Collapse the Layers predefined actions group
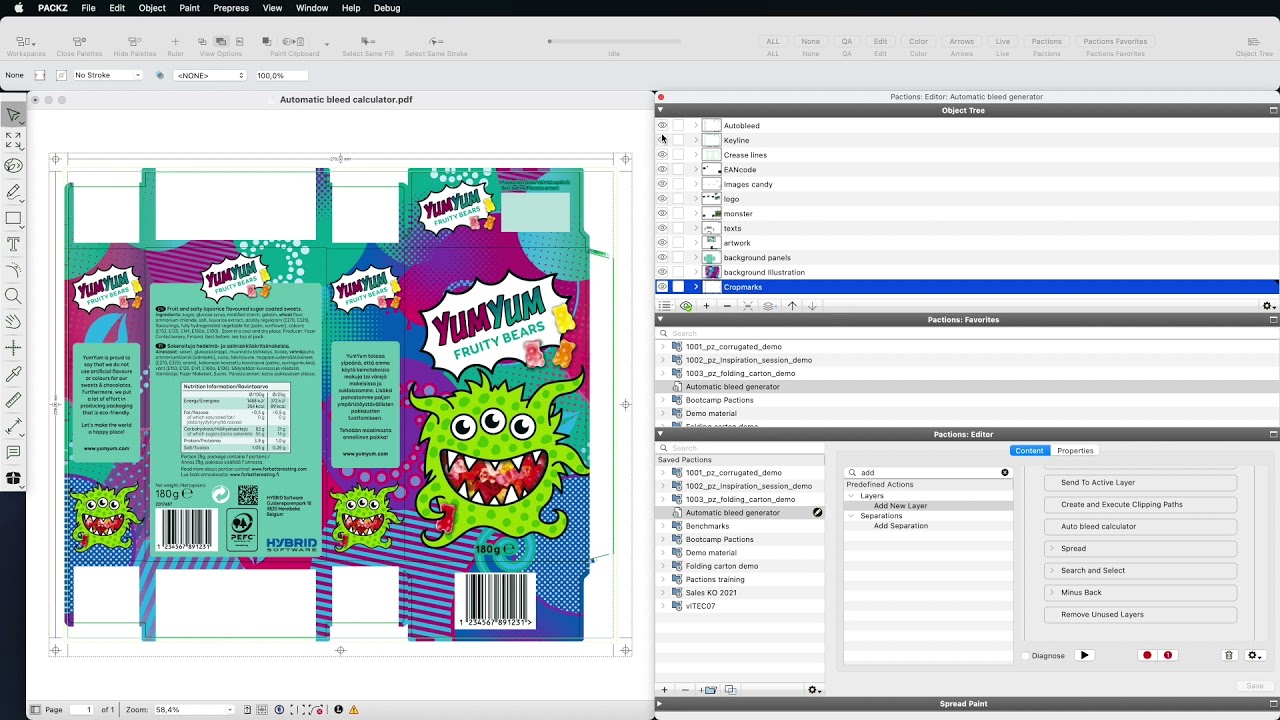 tap(851, 496)
